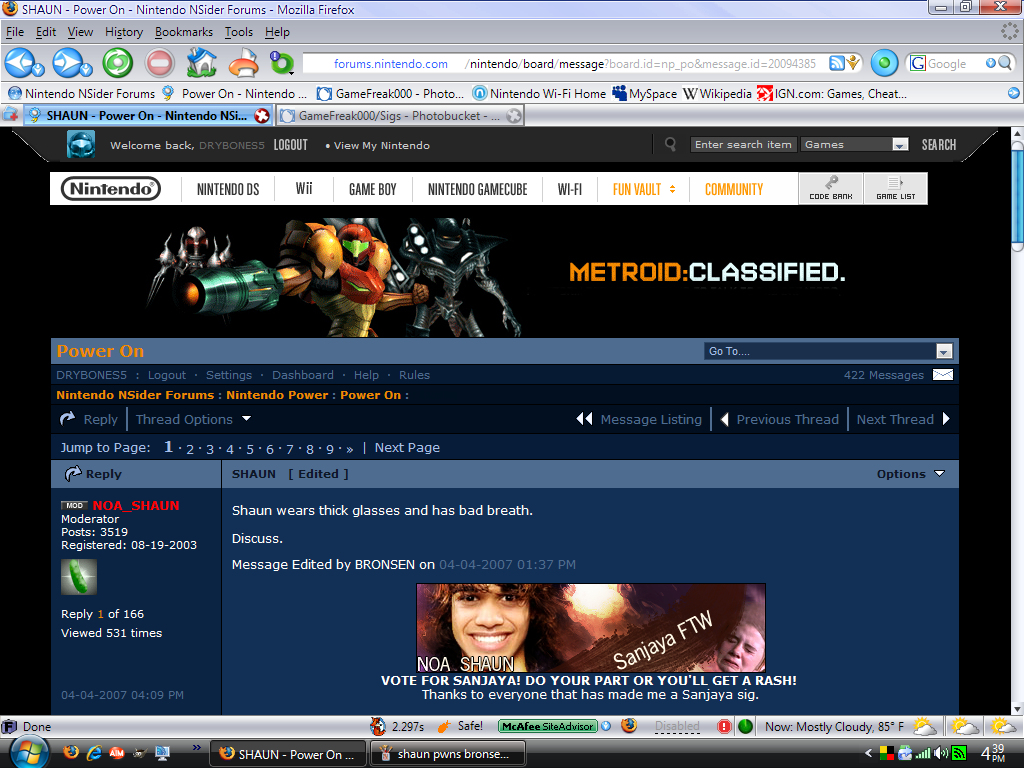Image resolution: width=1024 pixels, height=768 pixels.
Task: Open the home page house icon
Action: (202, 63)
